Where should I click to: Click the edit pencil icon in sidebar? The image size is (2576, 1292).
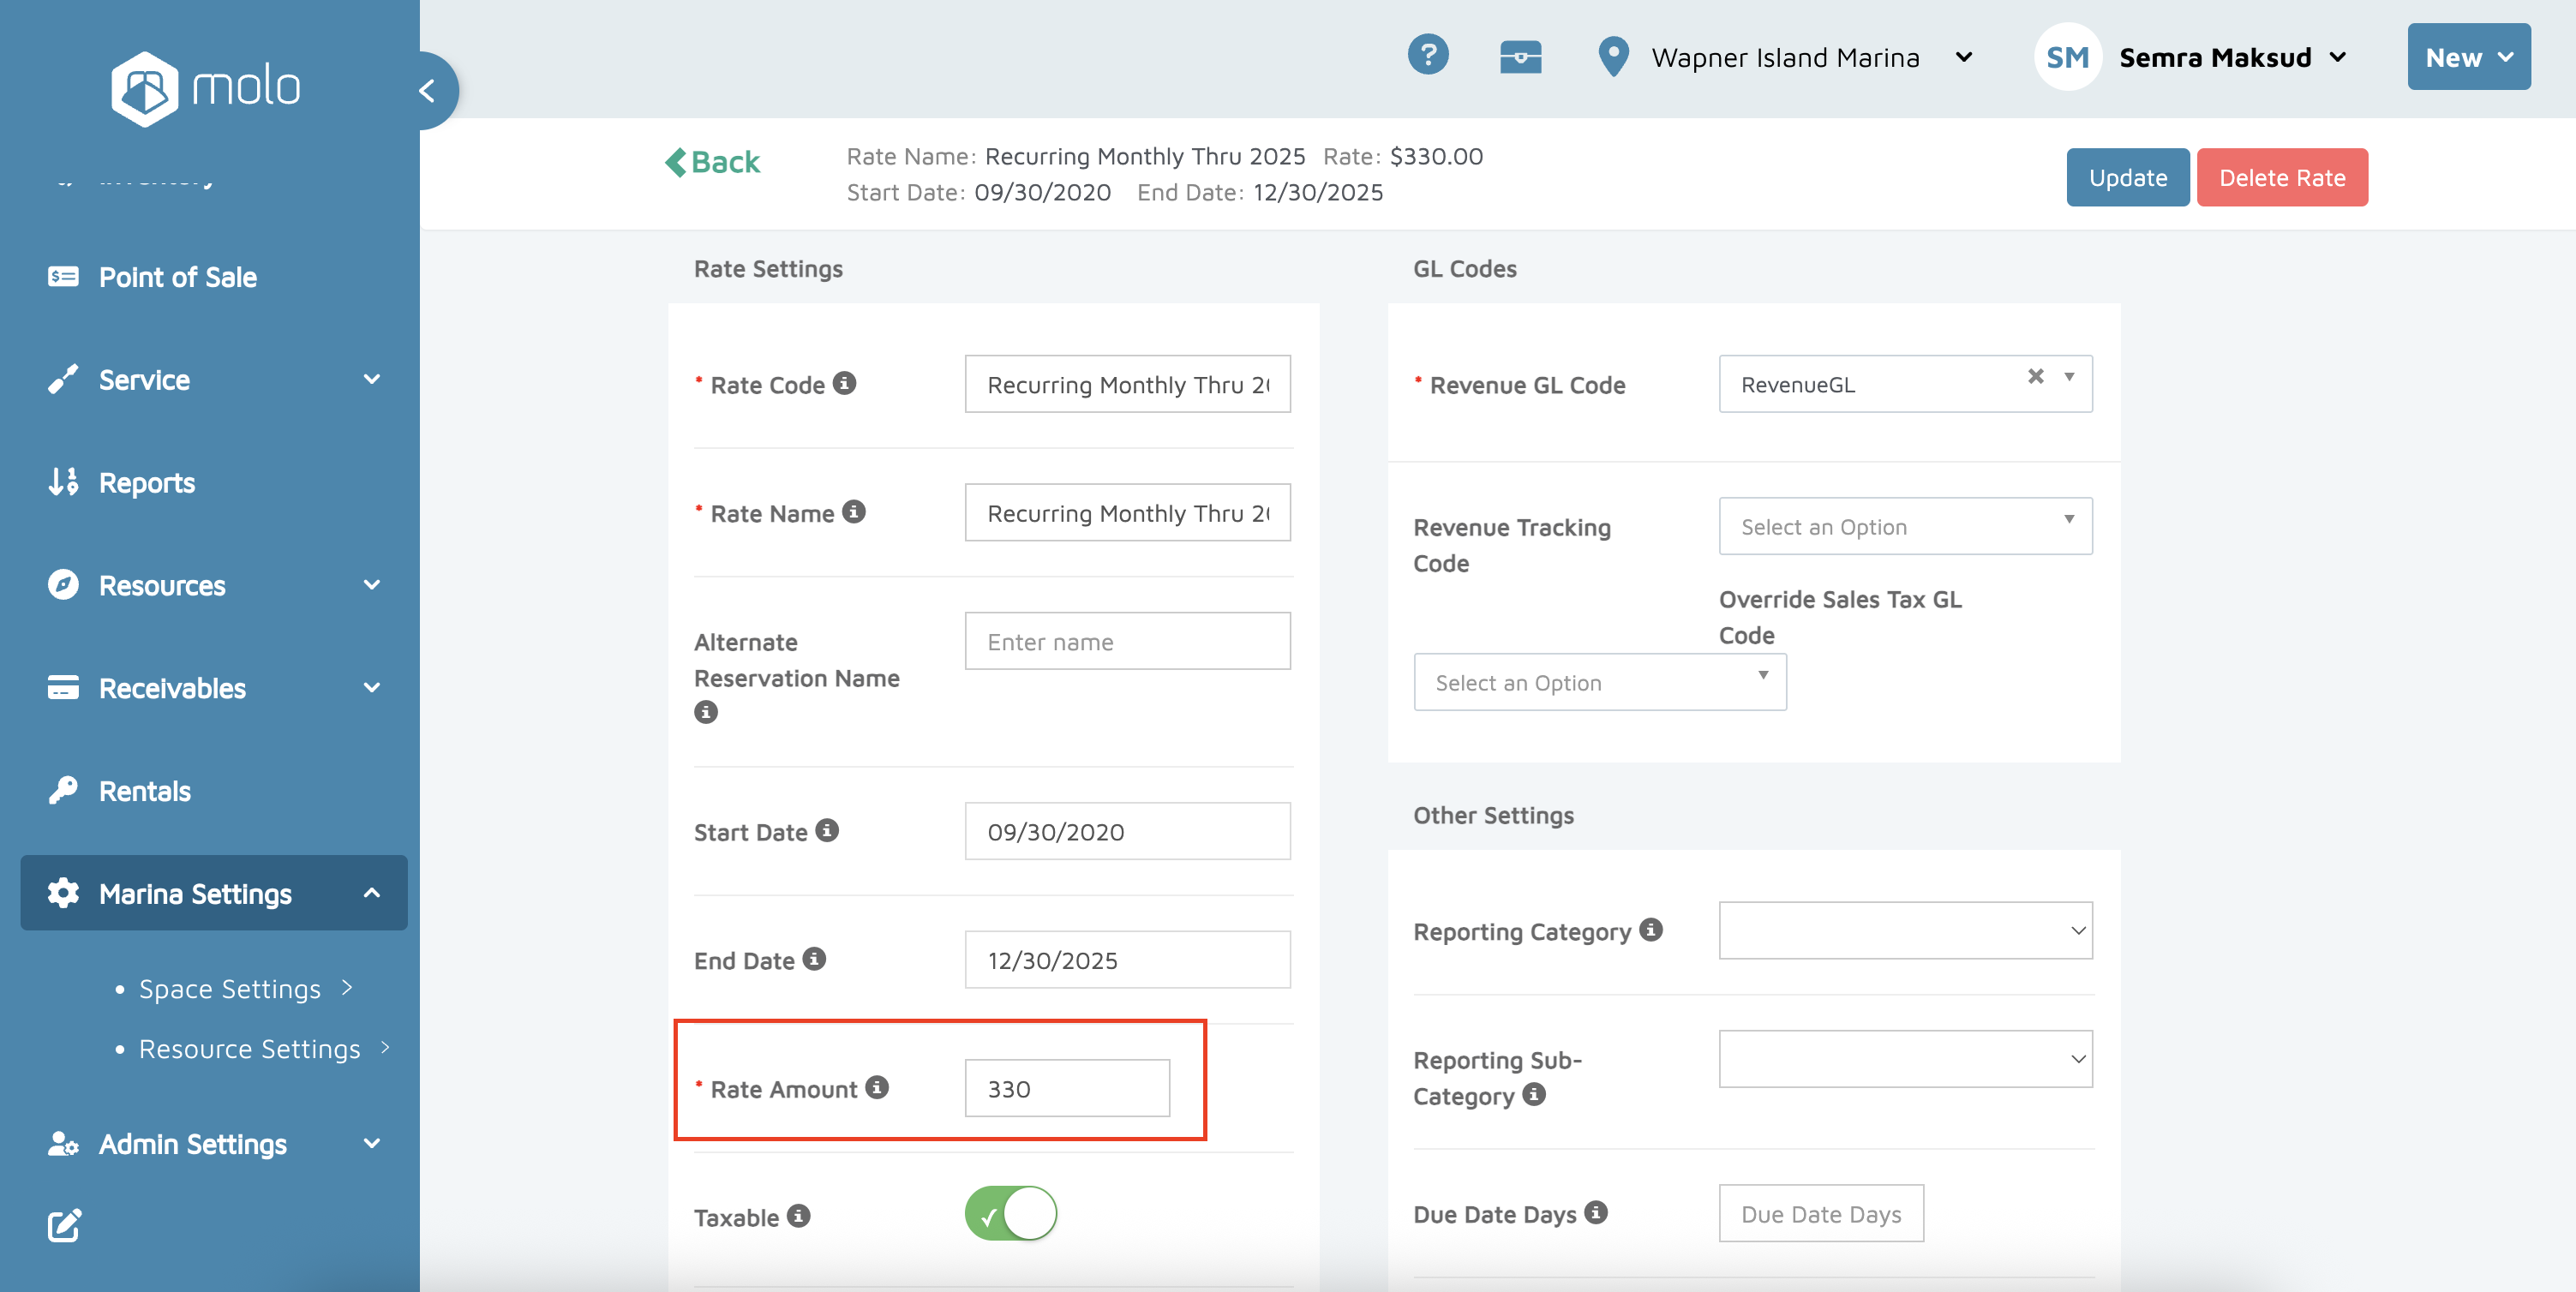pyautogui.click(x=64, y=1225)
